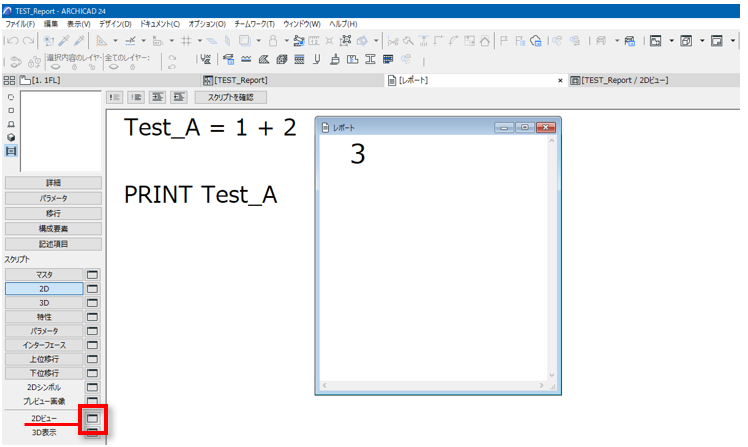The image size is (748, 447).
Task: Select the highlighted window icon in left strip
Action: pyautogui.click(x=11, y=151)
